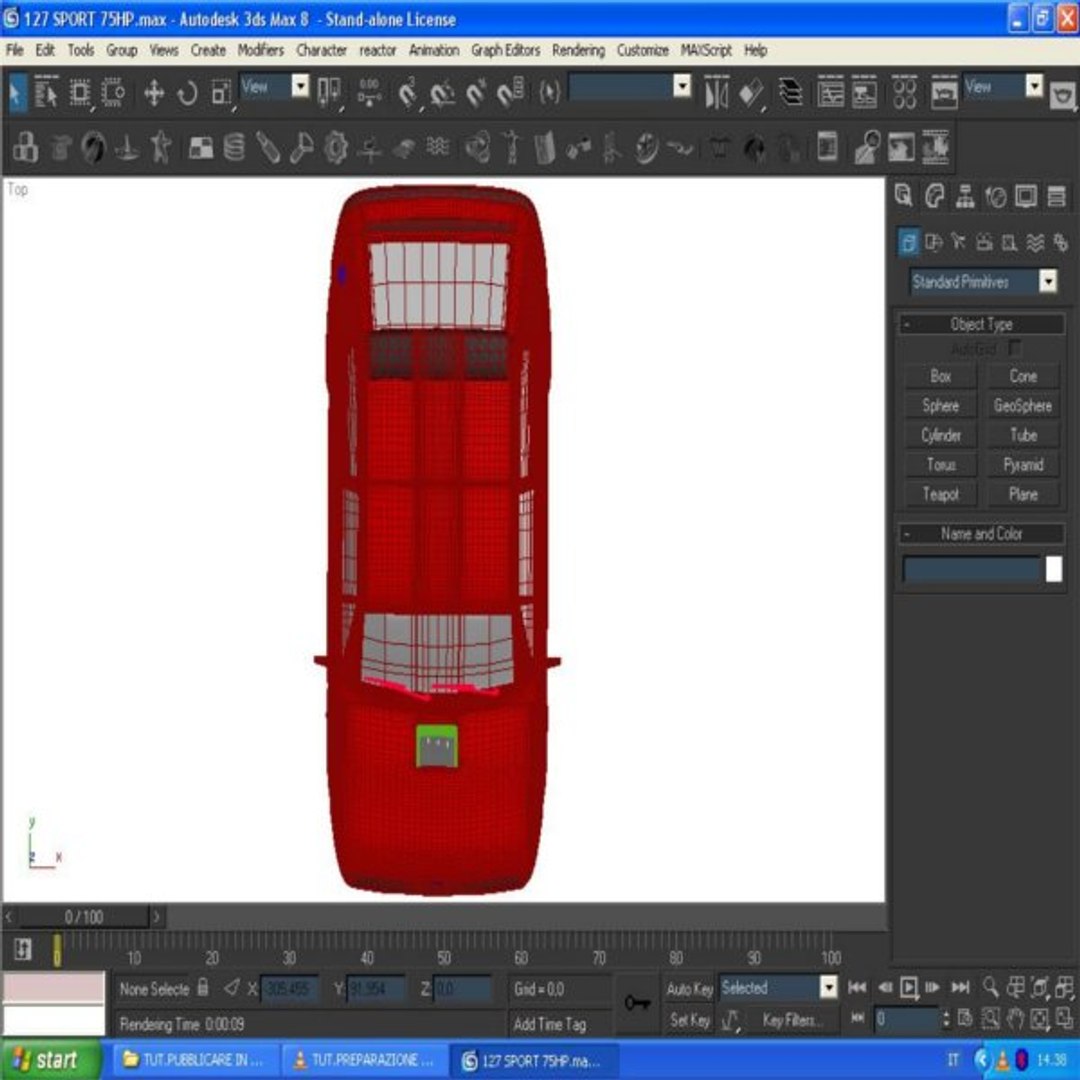Toggle the 3D Snaps button
Viewport: 1080px width, 1080px height.
(409, 93)
